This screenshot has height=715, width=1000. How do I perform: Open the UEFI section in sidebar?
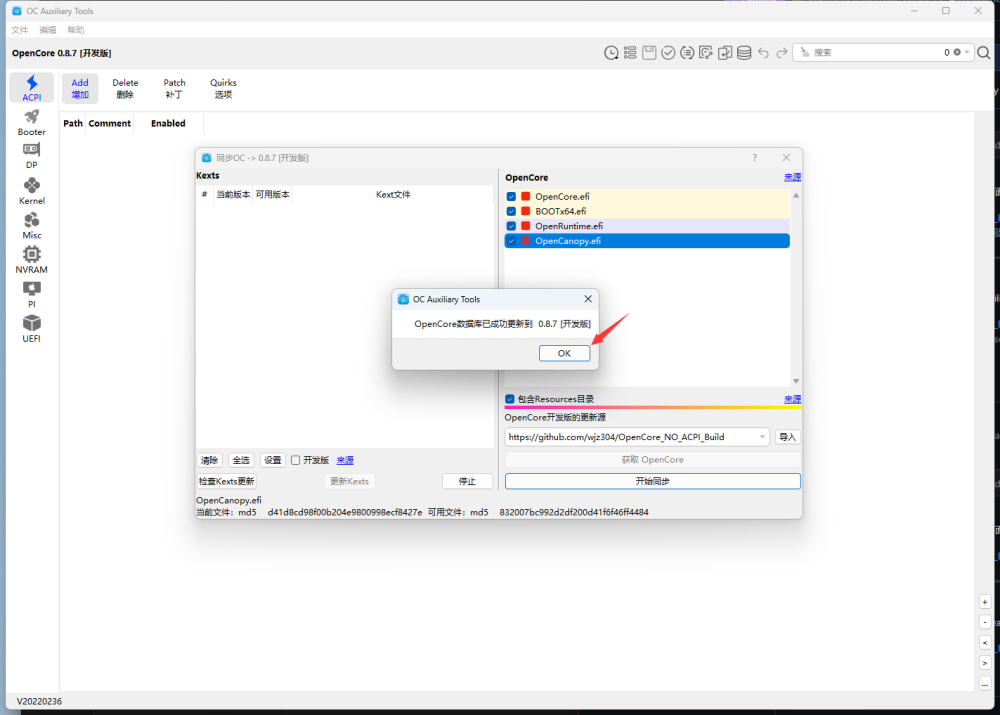pos(31,329)
